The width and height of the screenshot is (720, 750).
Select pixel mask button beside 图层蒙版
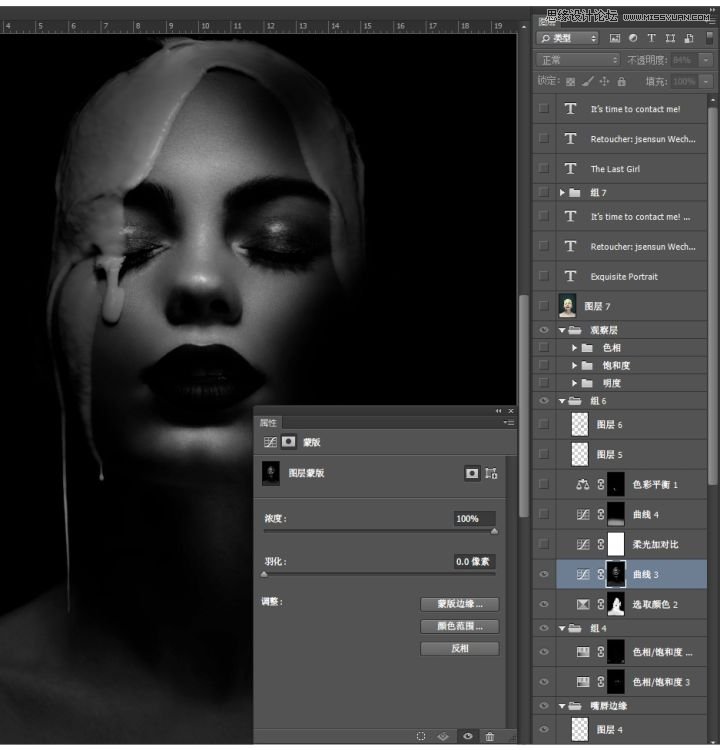(x=472, y=474)
